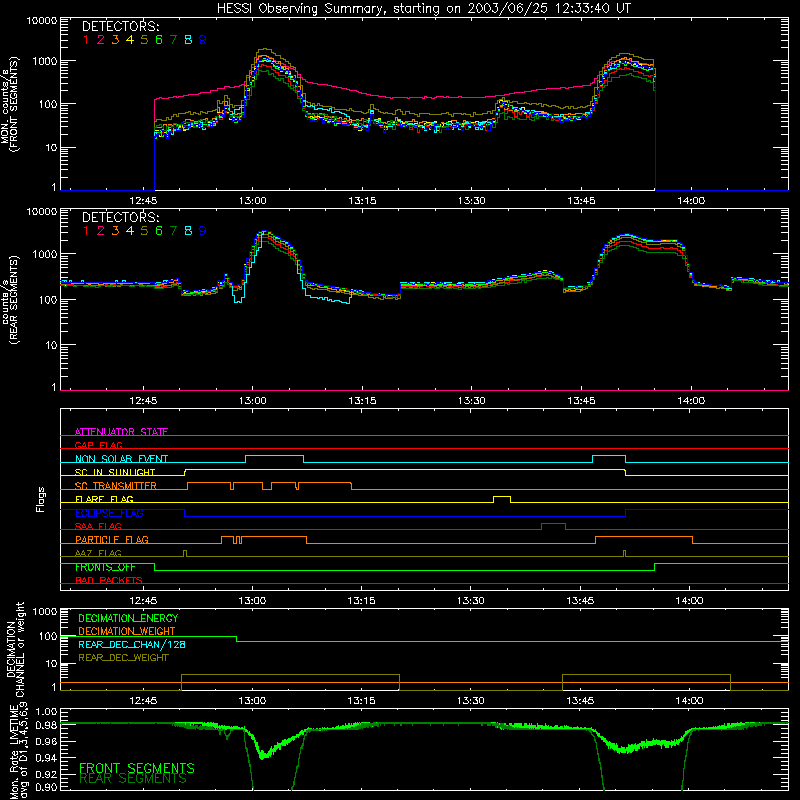The height and width of the screenshot is (800, 800).
Task: Select blue detector number 9 in rear segments legend
Action: click(203, 231)
